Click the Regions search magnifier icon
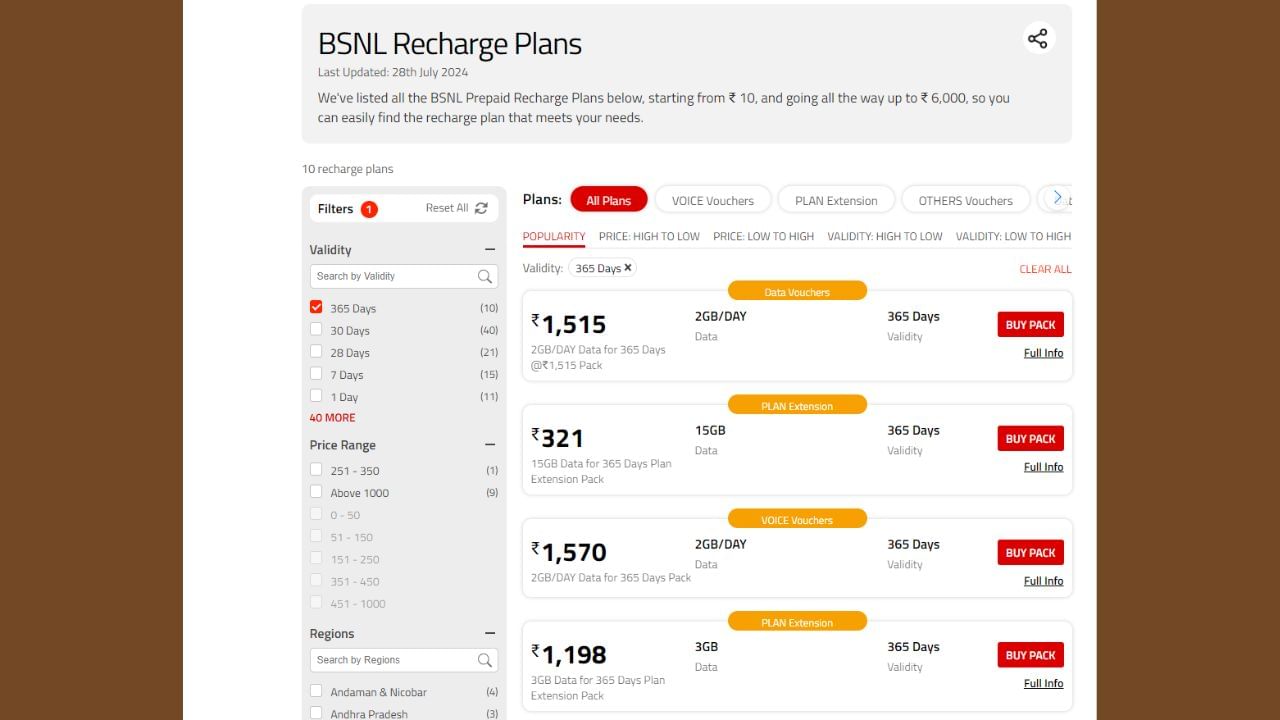Viewport: 1280px width, 720px height. coord(485,660)
